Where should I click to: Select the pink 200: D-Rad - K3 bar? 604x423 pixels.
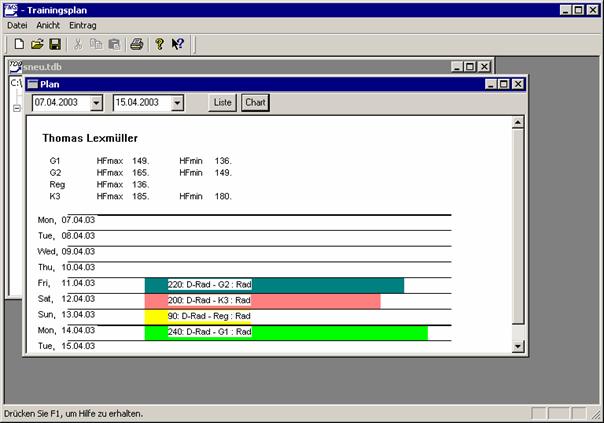(x=263, y=301)
